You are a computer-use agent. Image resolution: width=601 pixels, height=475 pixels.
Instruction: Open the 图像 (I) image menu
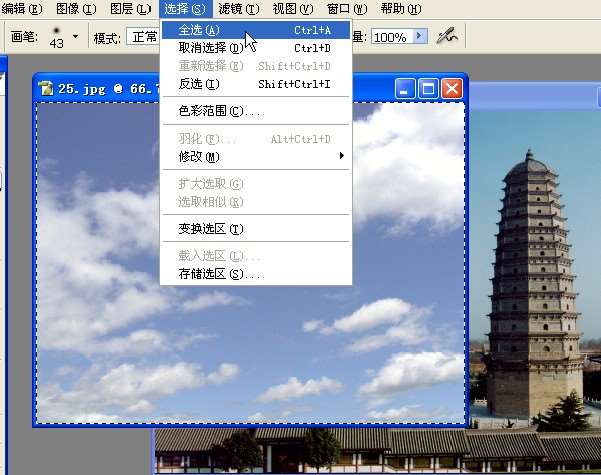click(x=75, y=9)
